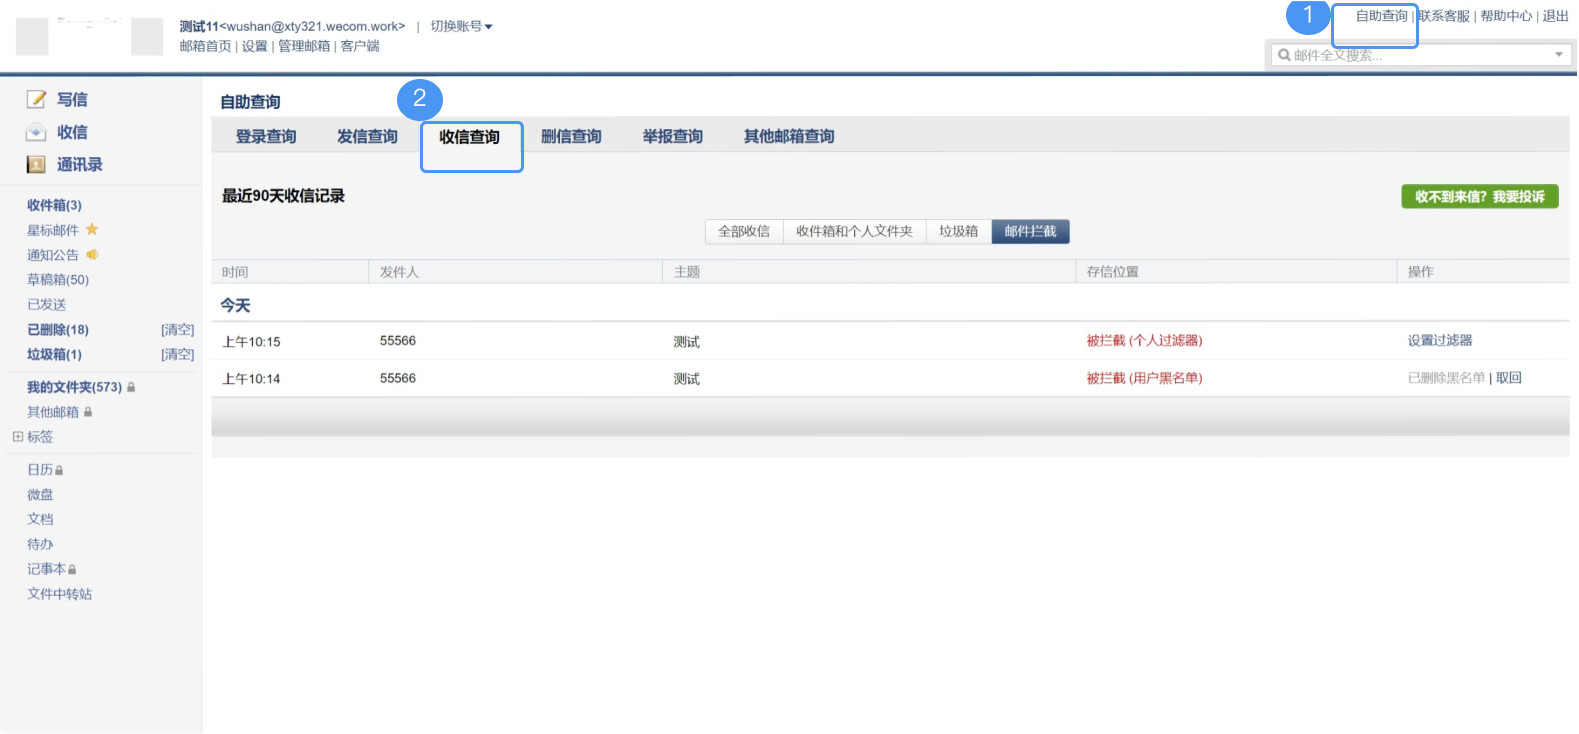Click the compose mail (写信) icon
This screenshot has width=1579, height=734.
coord(37,99)
